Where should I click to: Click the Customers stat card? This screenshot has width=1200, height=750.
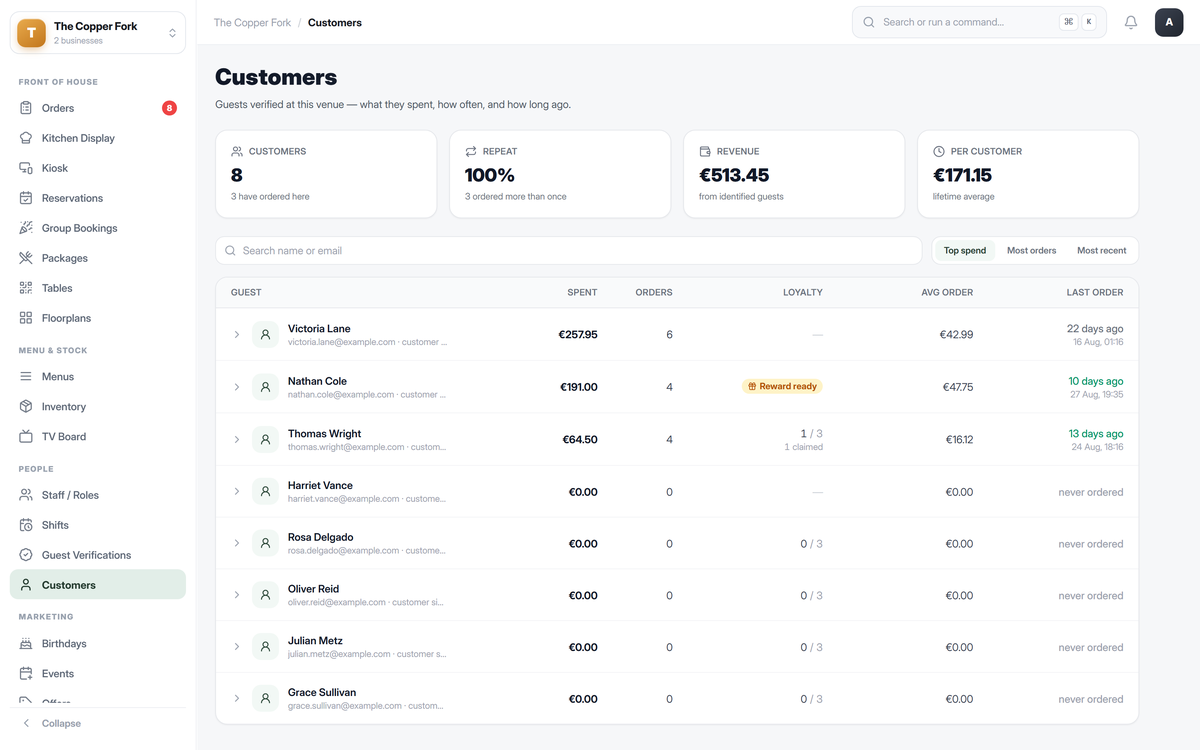(326, 174)
